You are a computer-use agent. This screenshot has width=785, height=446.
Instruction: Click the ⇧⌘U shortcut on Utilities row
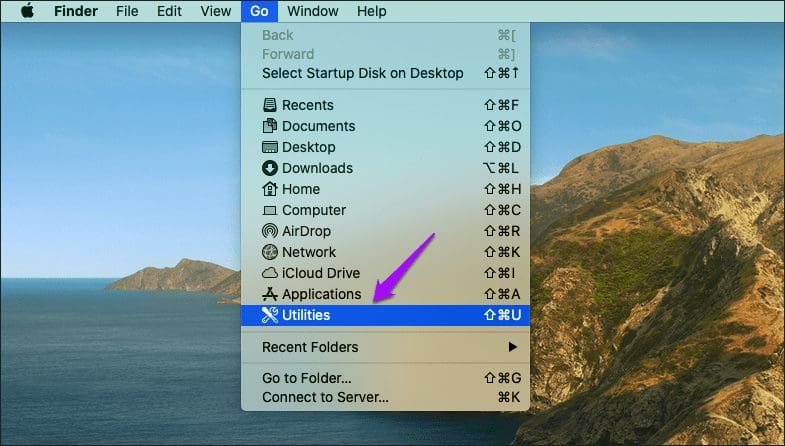502,315
